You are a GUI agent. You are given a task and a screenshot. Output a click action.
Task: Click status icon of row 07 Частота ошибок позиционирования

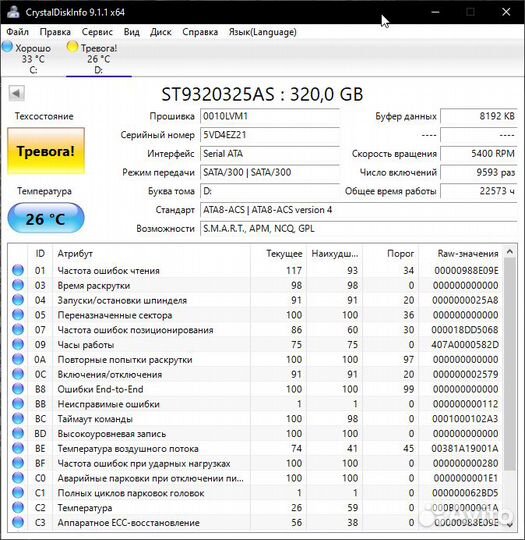[18, 329]
